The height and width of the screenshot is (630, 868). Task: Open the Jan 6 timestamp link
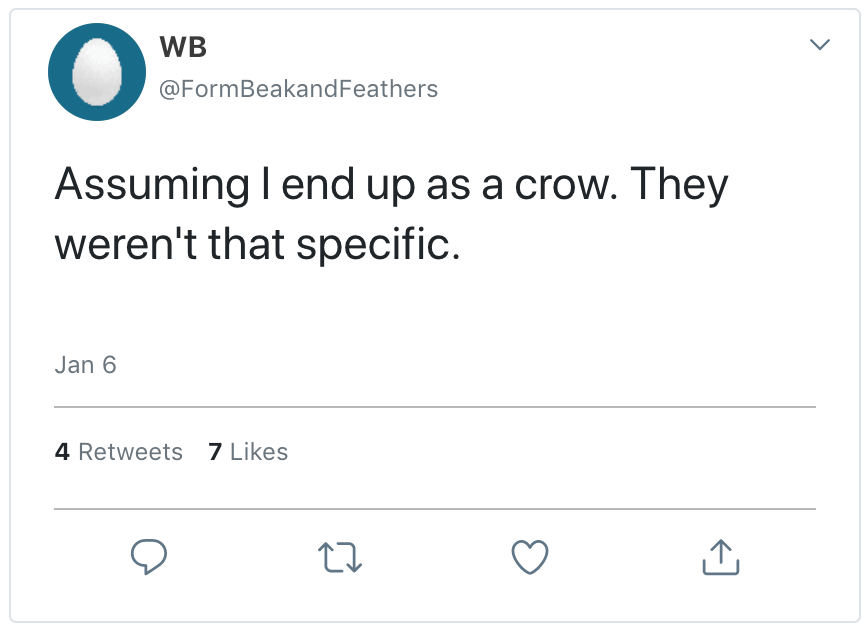click(x=85, y=365)
